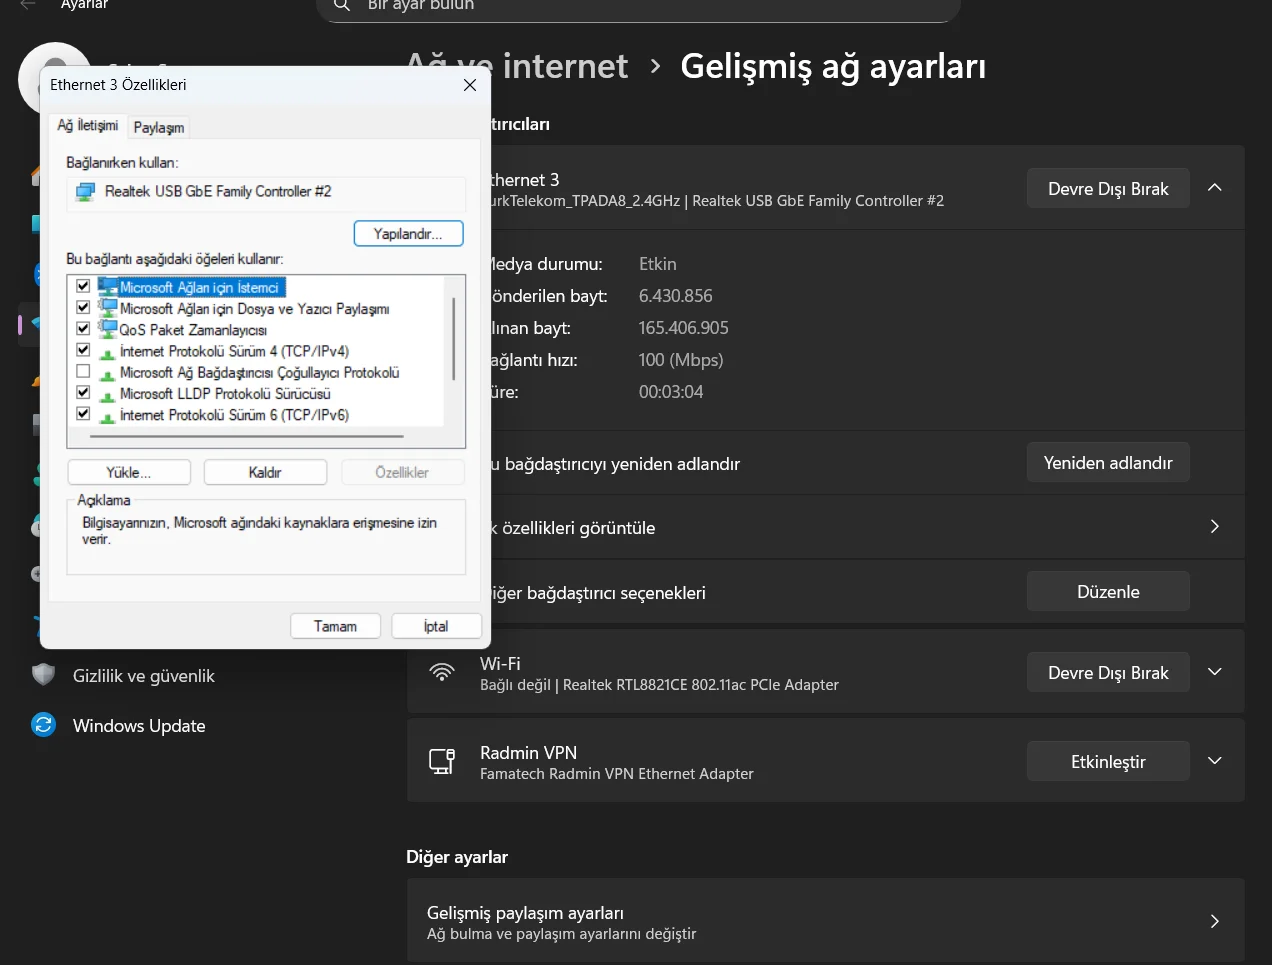Screen dimensions: 1272x965
Task: Click the Yapılandır... button
Action: pyautogui.click(x=409, y=233)
